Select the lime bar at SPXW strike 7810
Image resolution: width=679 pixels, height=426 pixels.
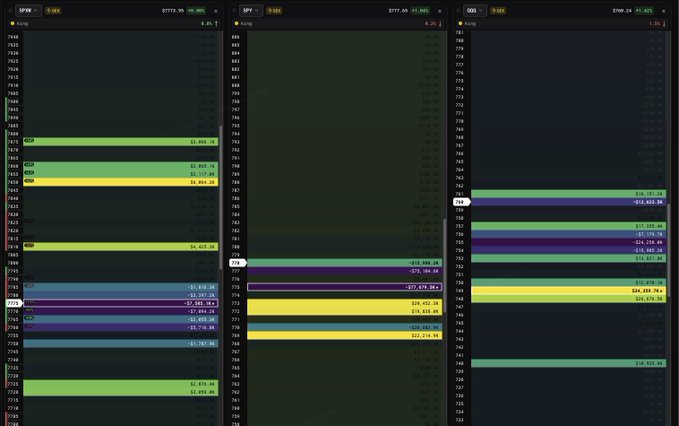pyautogui.click(x=121, y=246)
